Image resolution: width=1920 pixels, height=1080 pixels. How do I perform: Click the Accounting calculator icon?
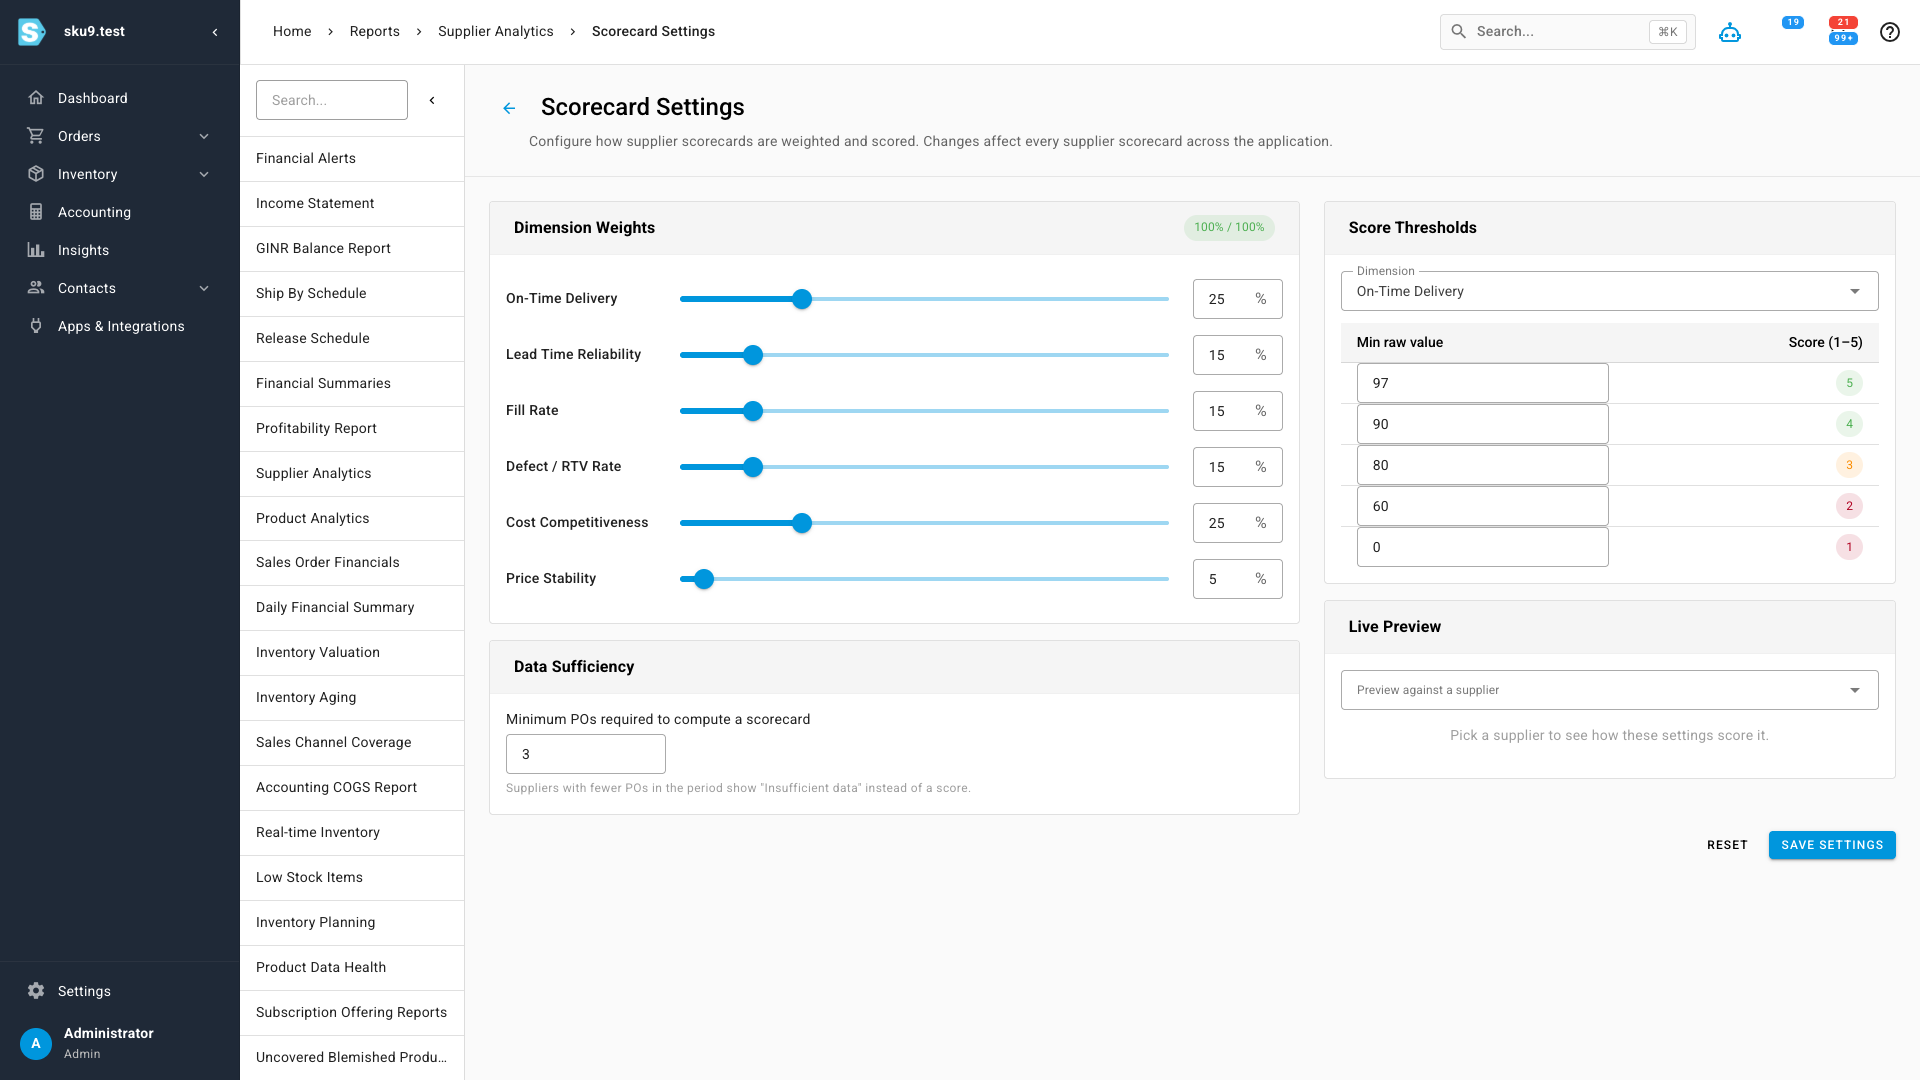click(36, 212)
